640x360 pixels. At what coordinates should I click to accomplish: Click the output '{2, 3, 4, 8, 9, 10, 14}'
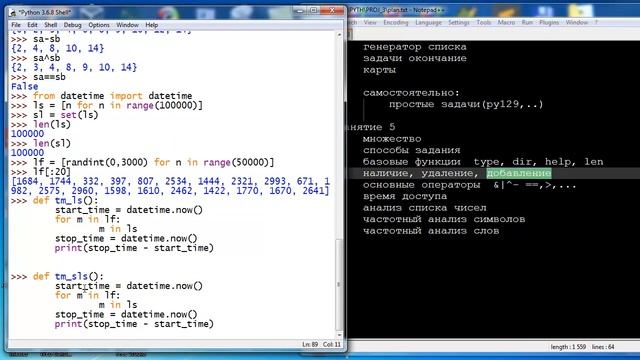point(74,67)
